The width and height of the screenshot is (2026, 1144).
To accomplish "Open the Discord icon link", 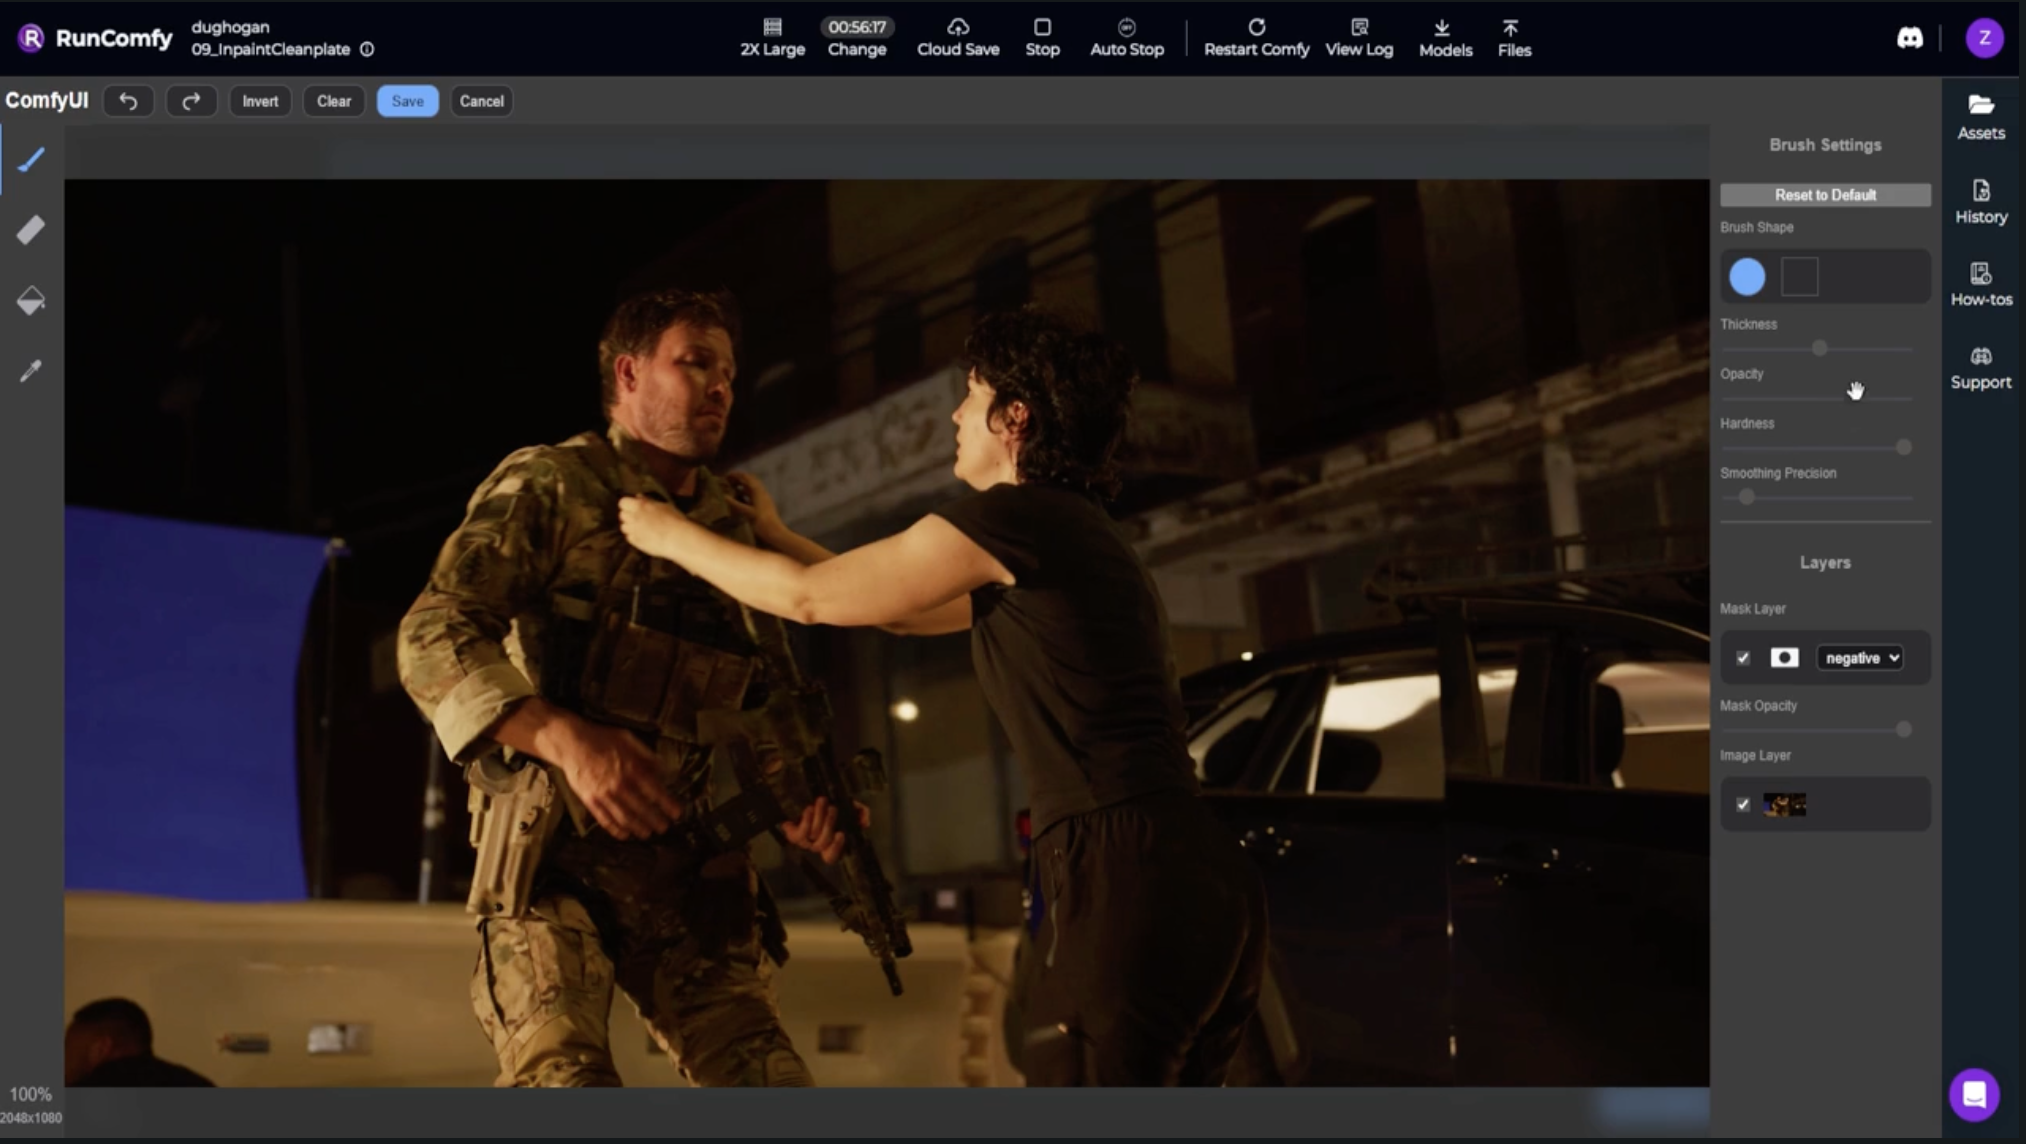I will [1909, 38].
